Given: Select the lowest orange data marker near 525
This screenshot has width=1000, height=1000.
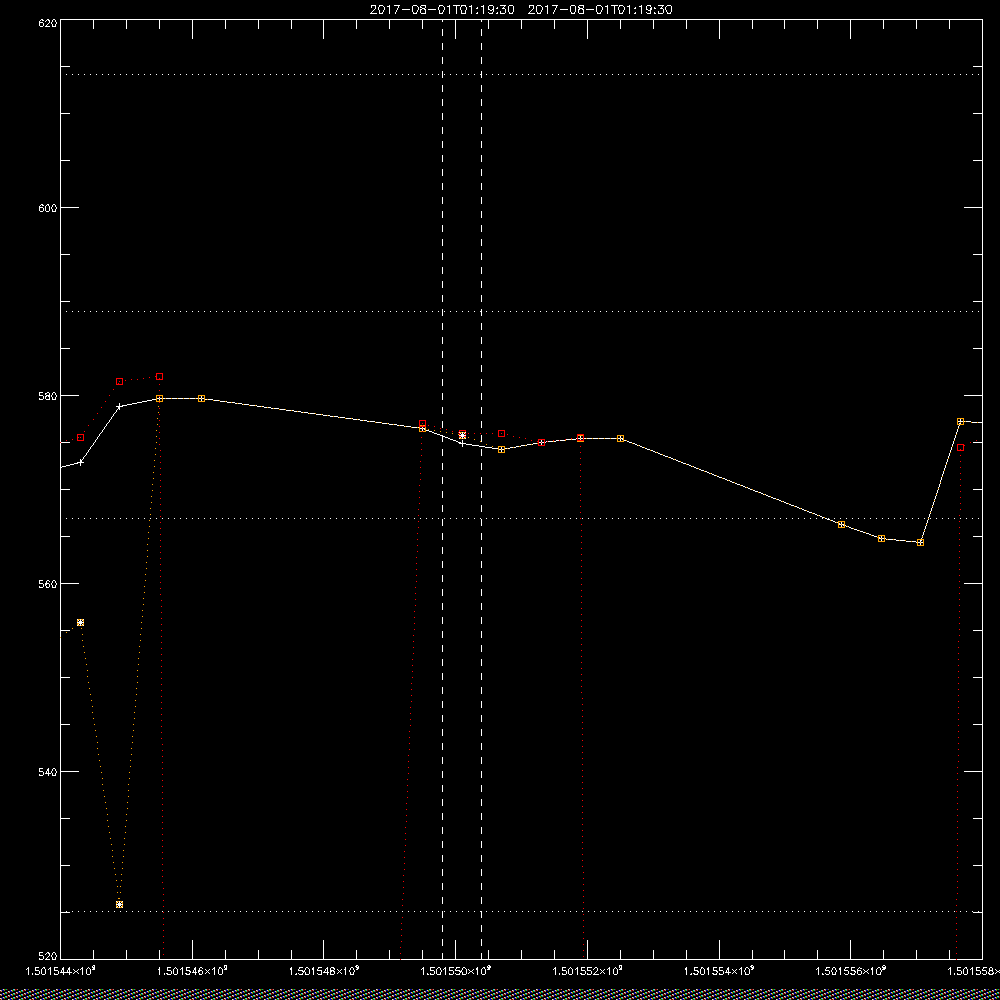Looking at the screenshot, I should (119, 904).
